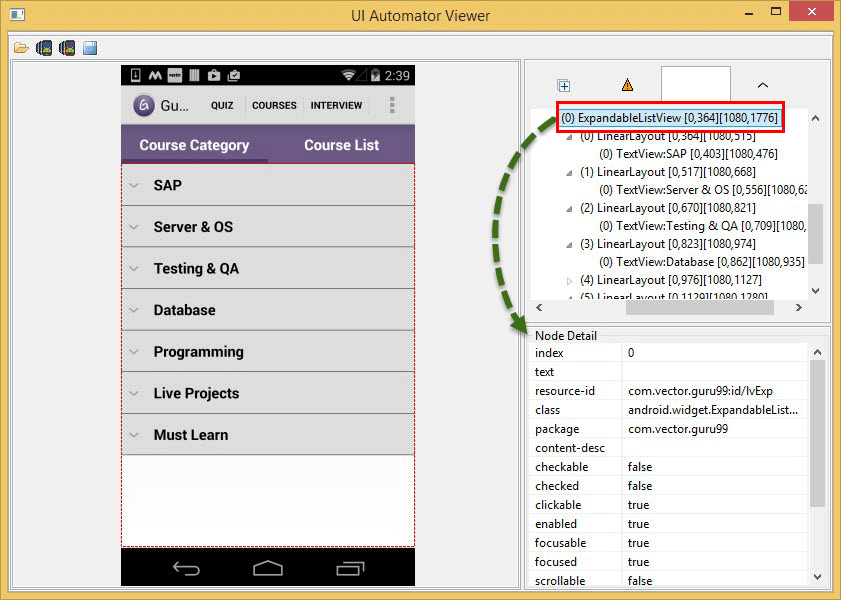Click the yellow warning triangle icon
The image size is (841, 600).
coord(627,85)
